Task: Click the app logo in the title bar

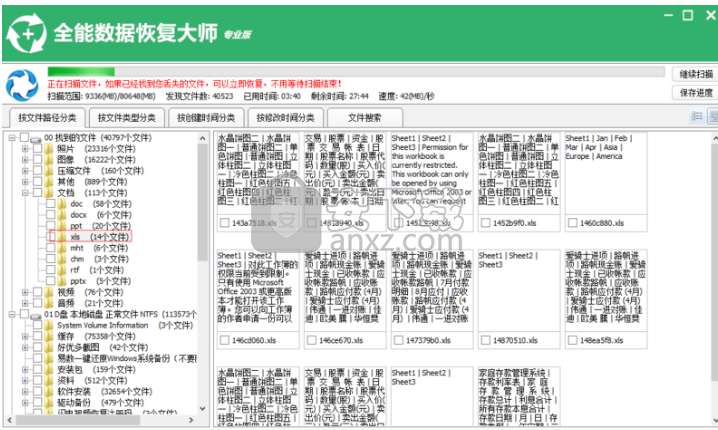Action: click(x=27, y=33)
